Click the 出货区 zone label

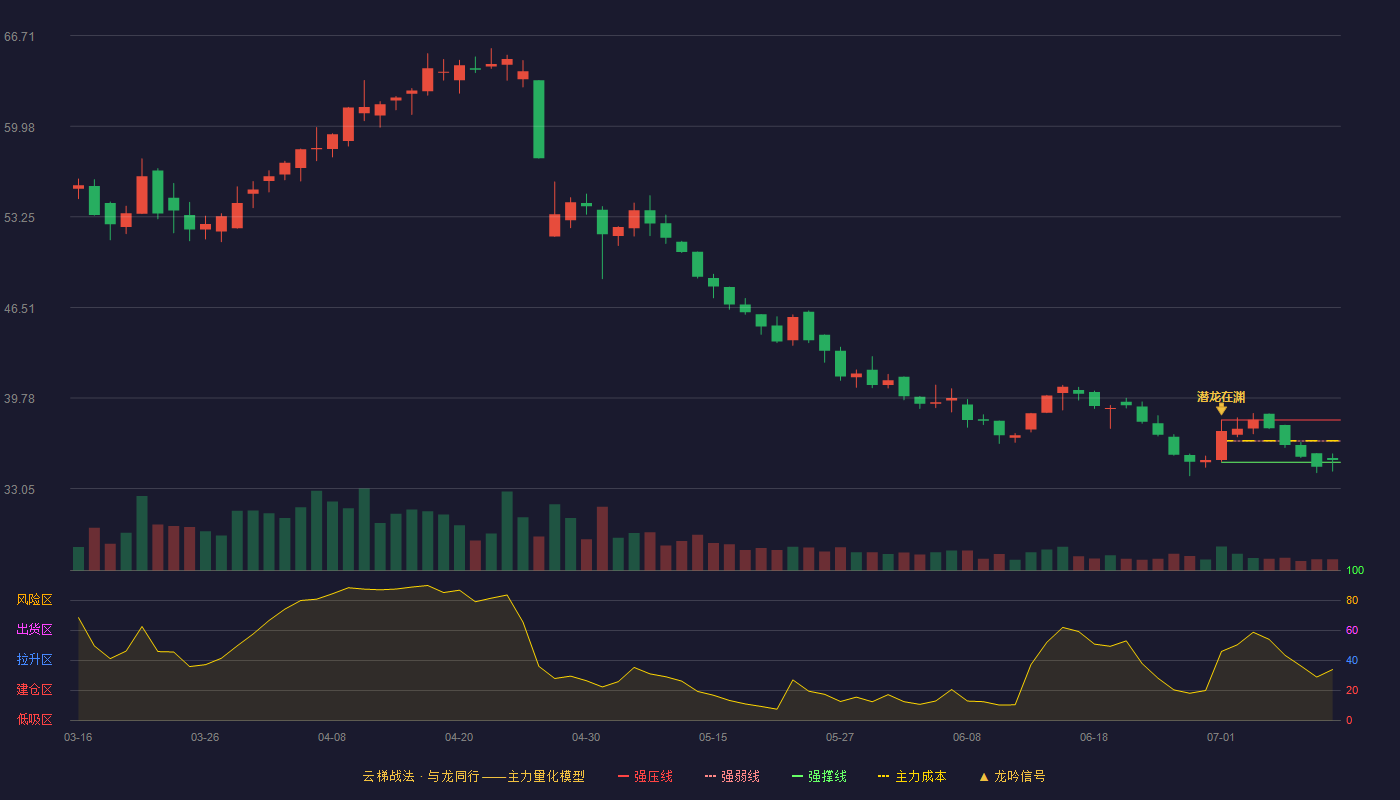tap(34, 630)
